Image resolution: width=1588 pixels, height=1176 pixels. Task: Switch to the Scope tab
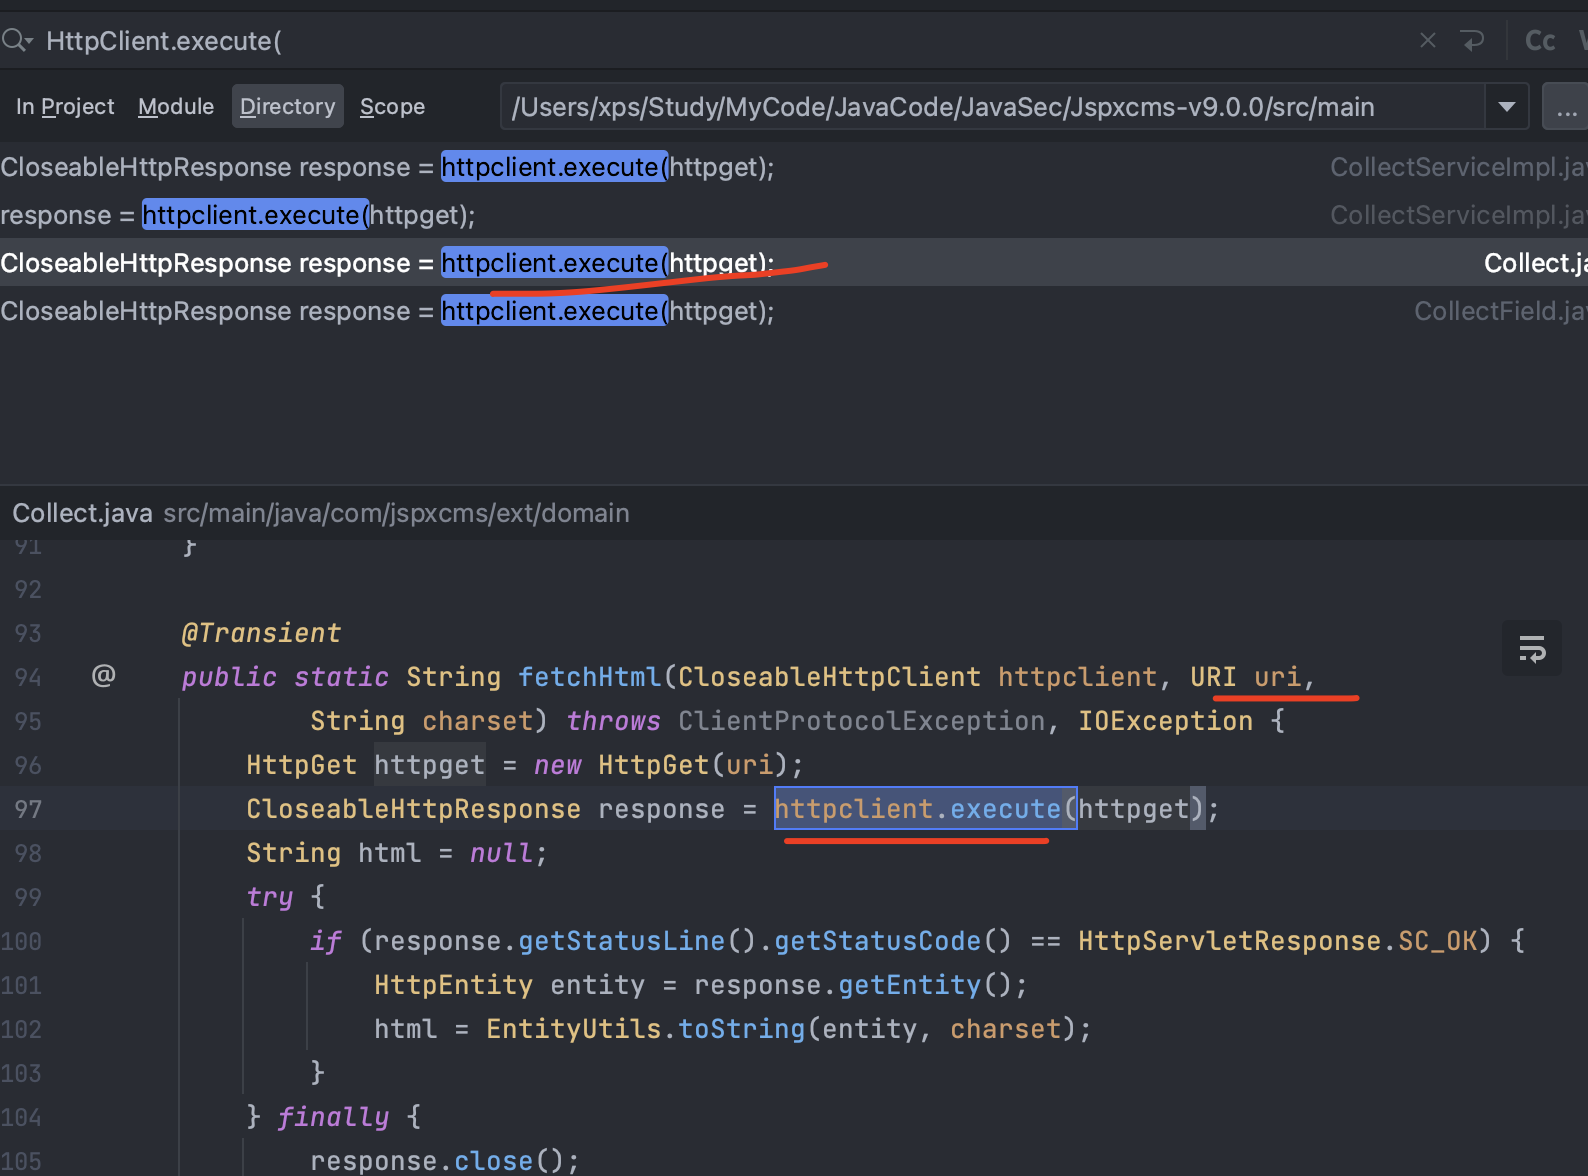[392, 107]
